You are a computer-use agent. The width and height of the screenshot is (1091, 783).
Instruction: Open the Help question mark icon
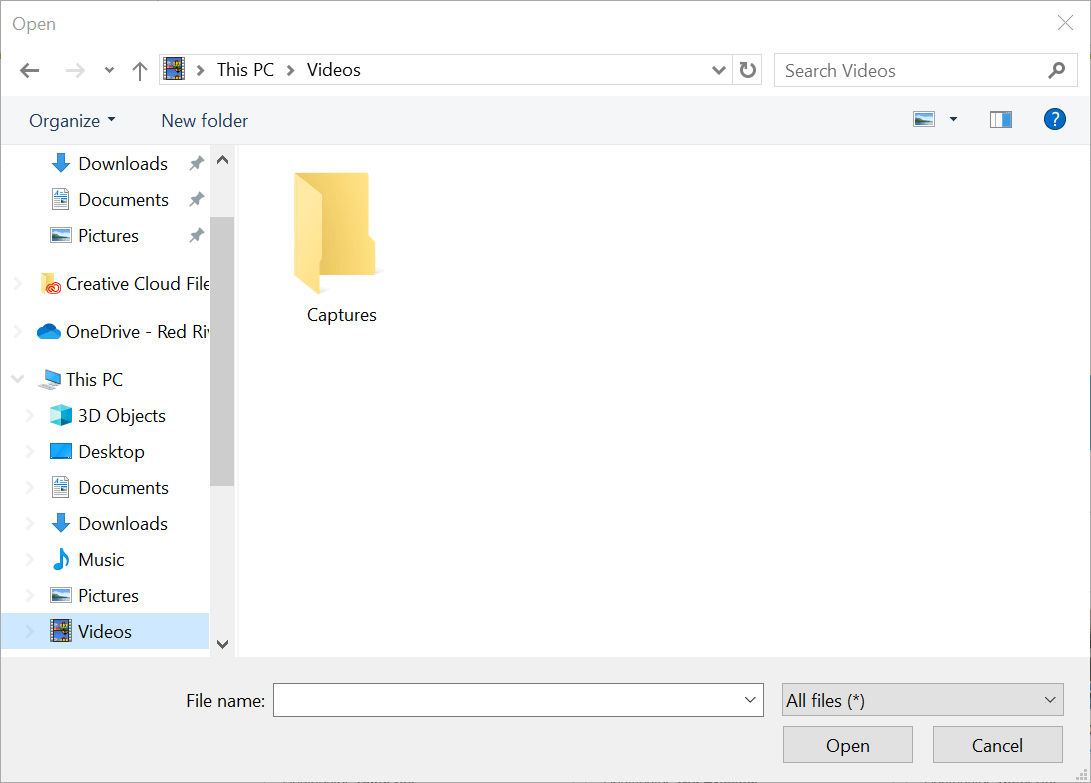(1054, 120)
